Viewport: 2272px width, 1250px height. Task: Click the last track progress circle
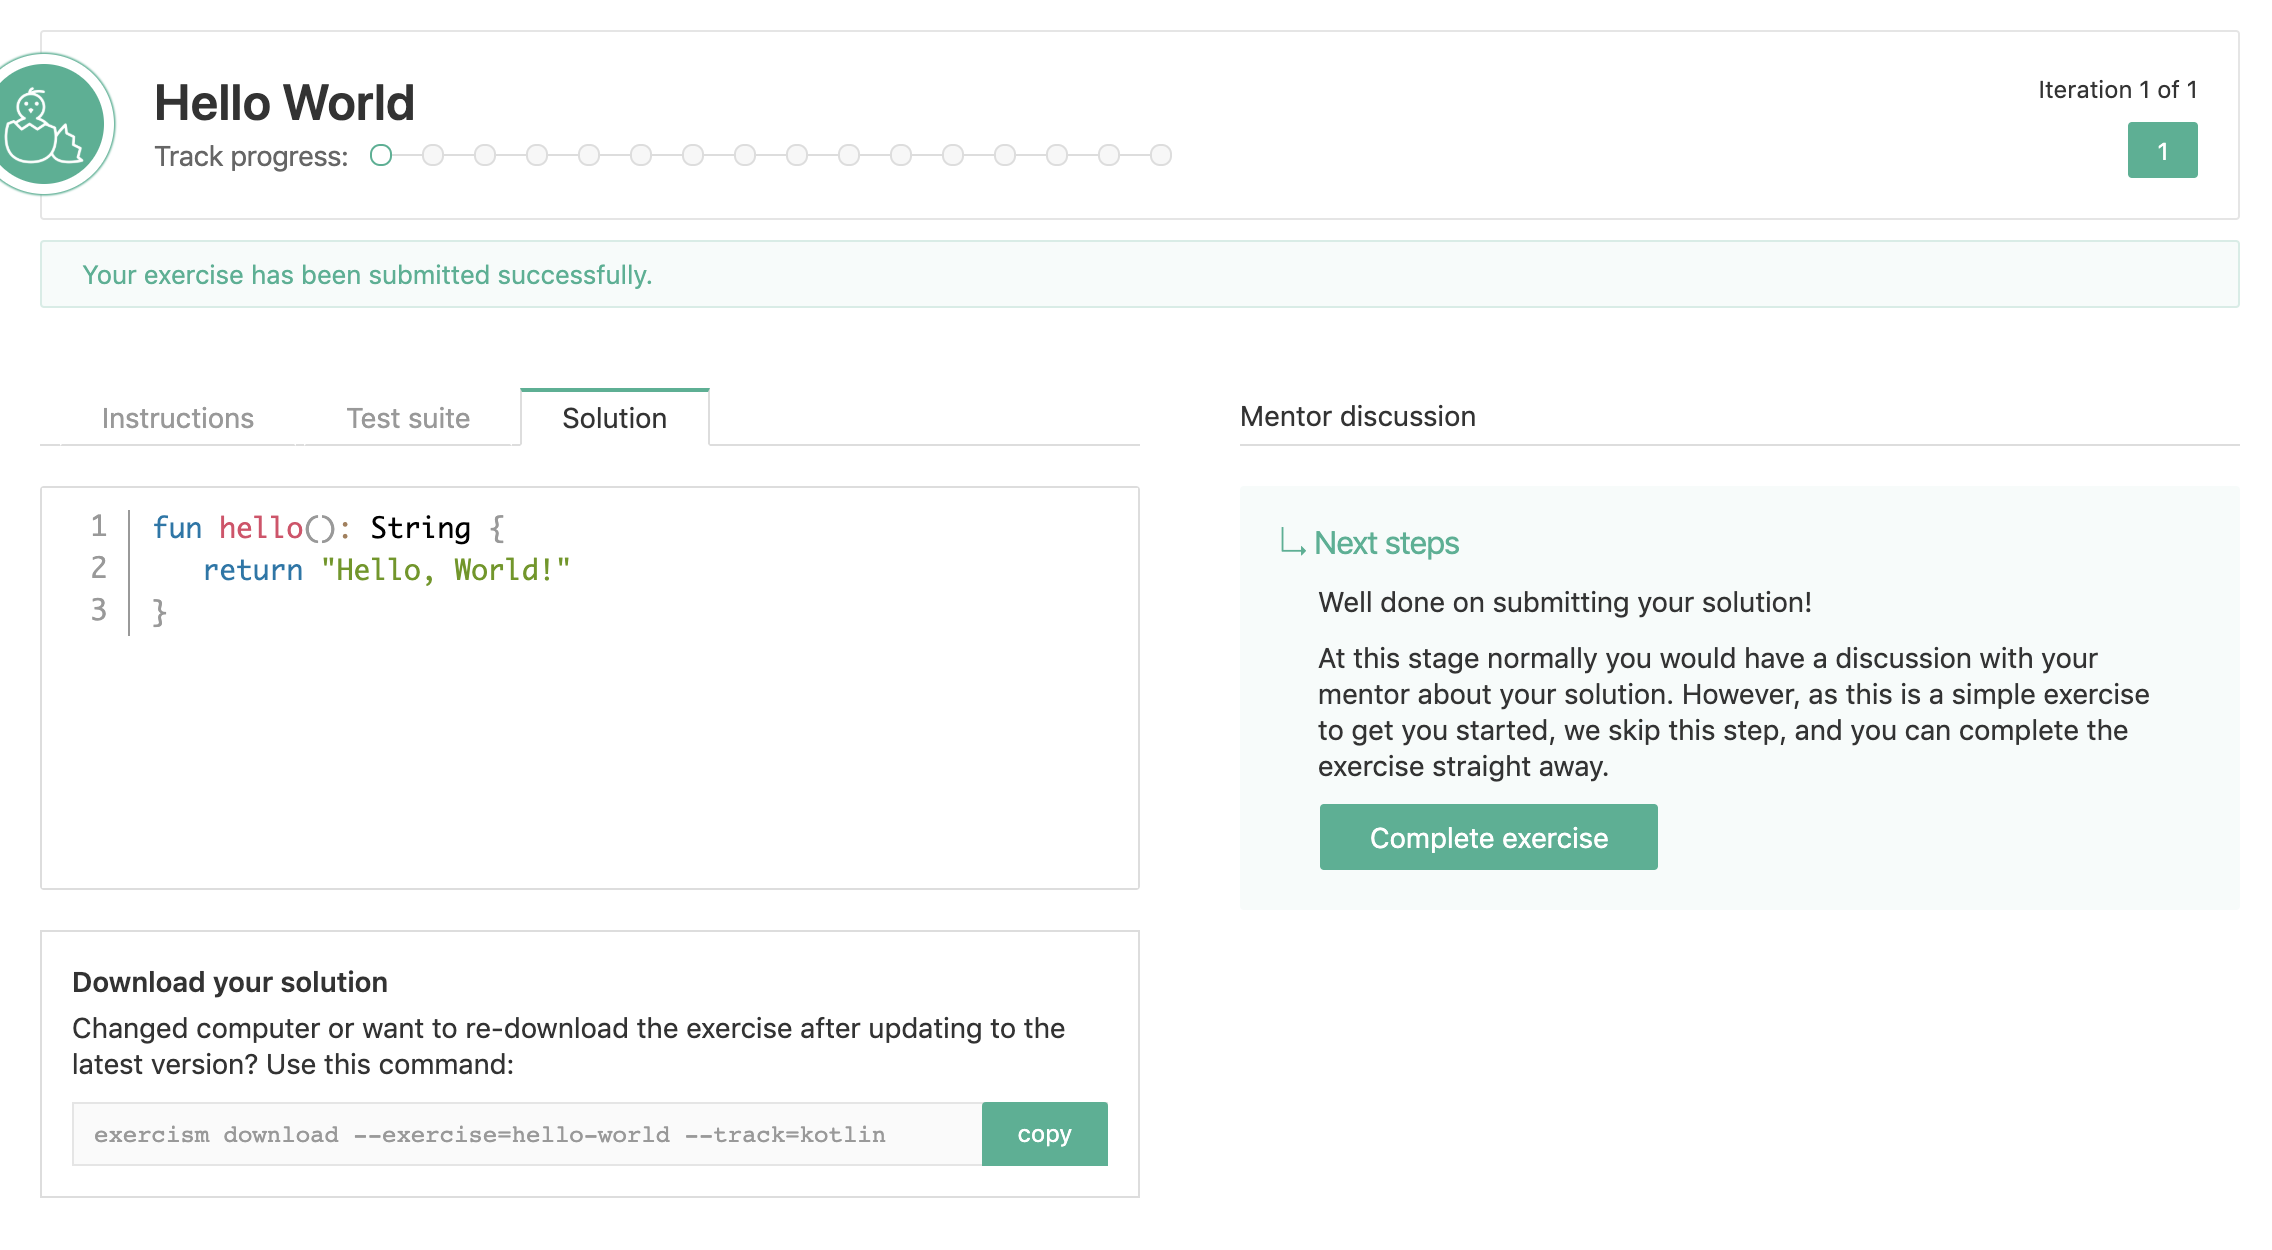click(x=1161, y=155)
